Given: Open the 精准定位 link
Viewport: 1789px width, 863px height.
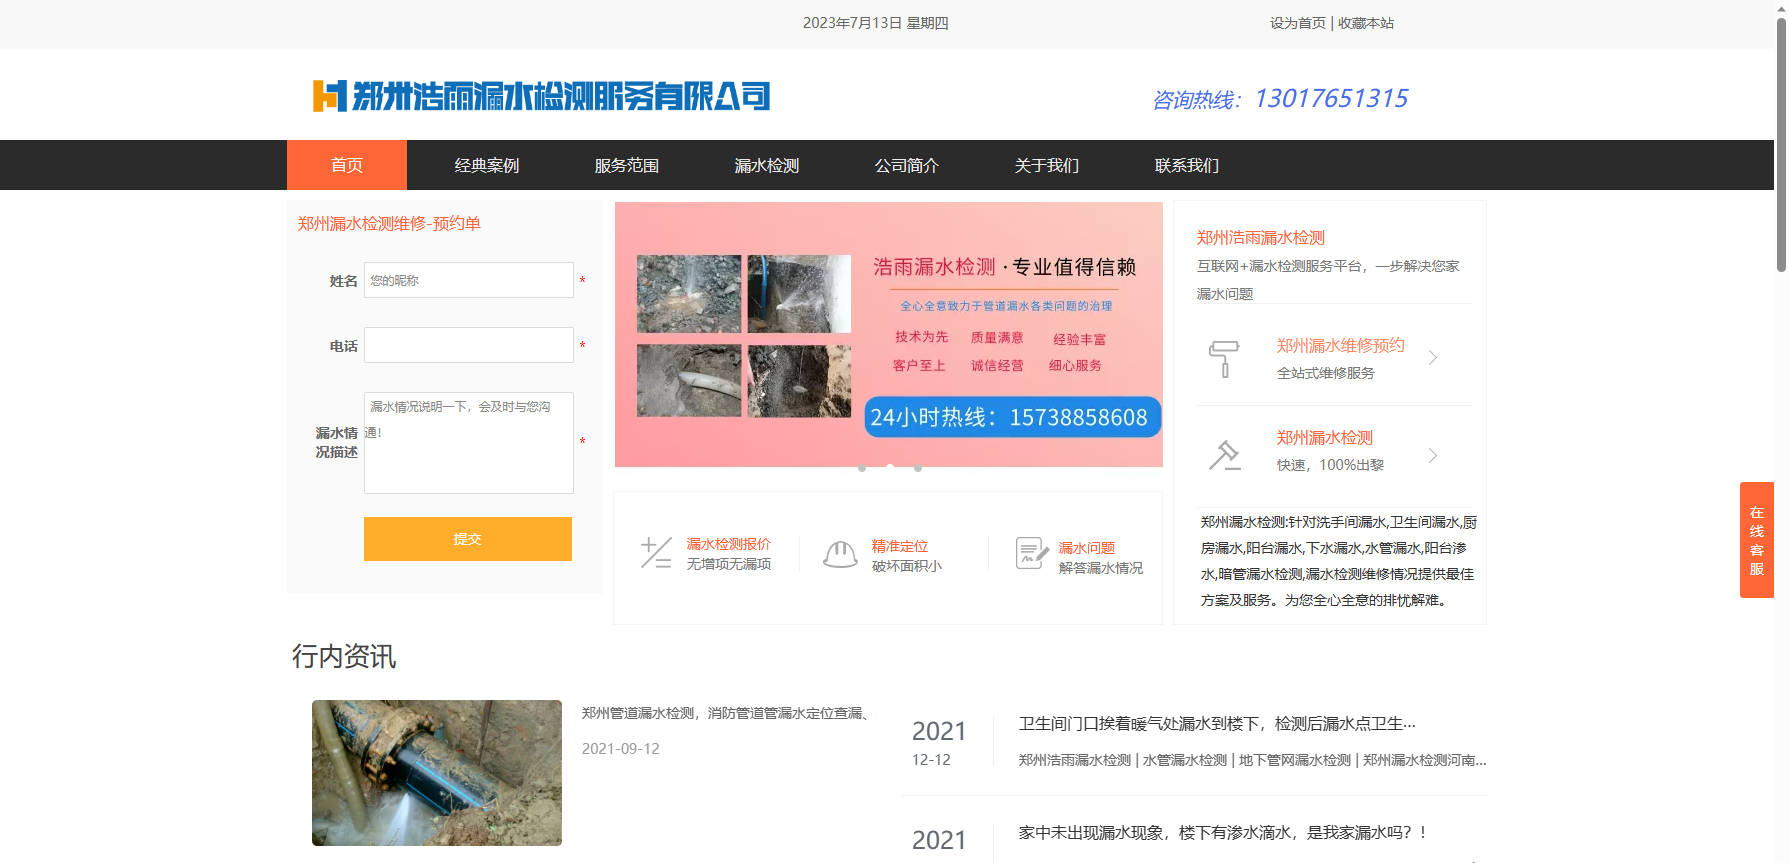Looking at the screenshot, I should pyautogui.click(x=900, y=546).
